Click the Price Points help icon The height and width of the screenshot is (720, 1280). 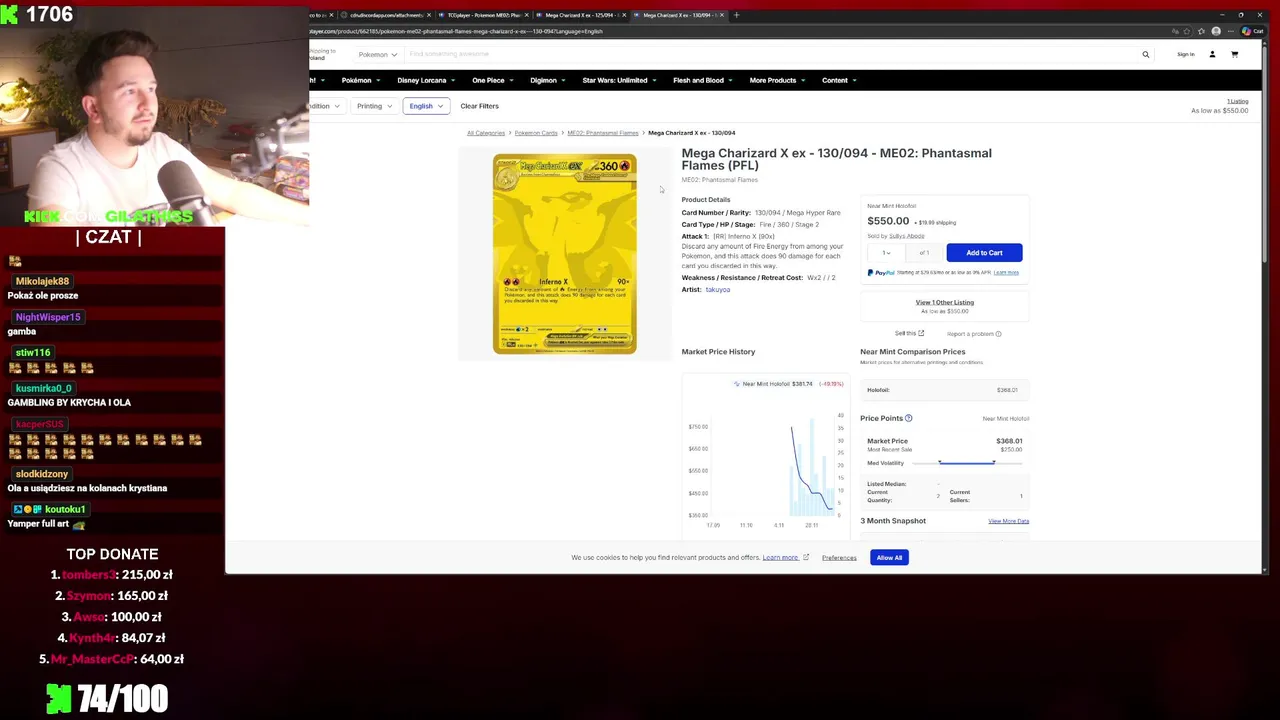click(908, 418)
